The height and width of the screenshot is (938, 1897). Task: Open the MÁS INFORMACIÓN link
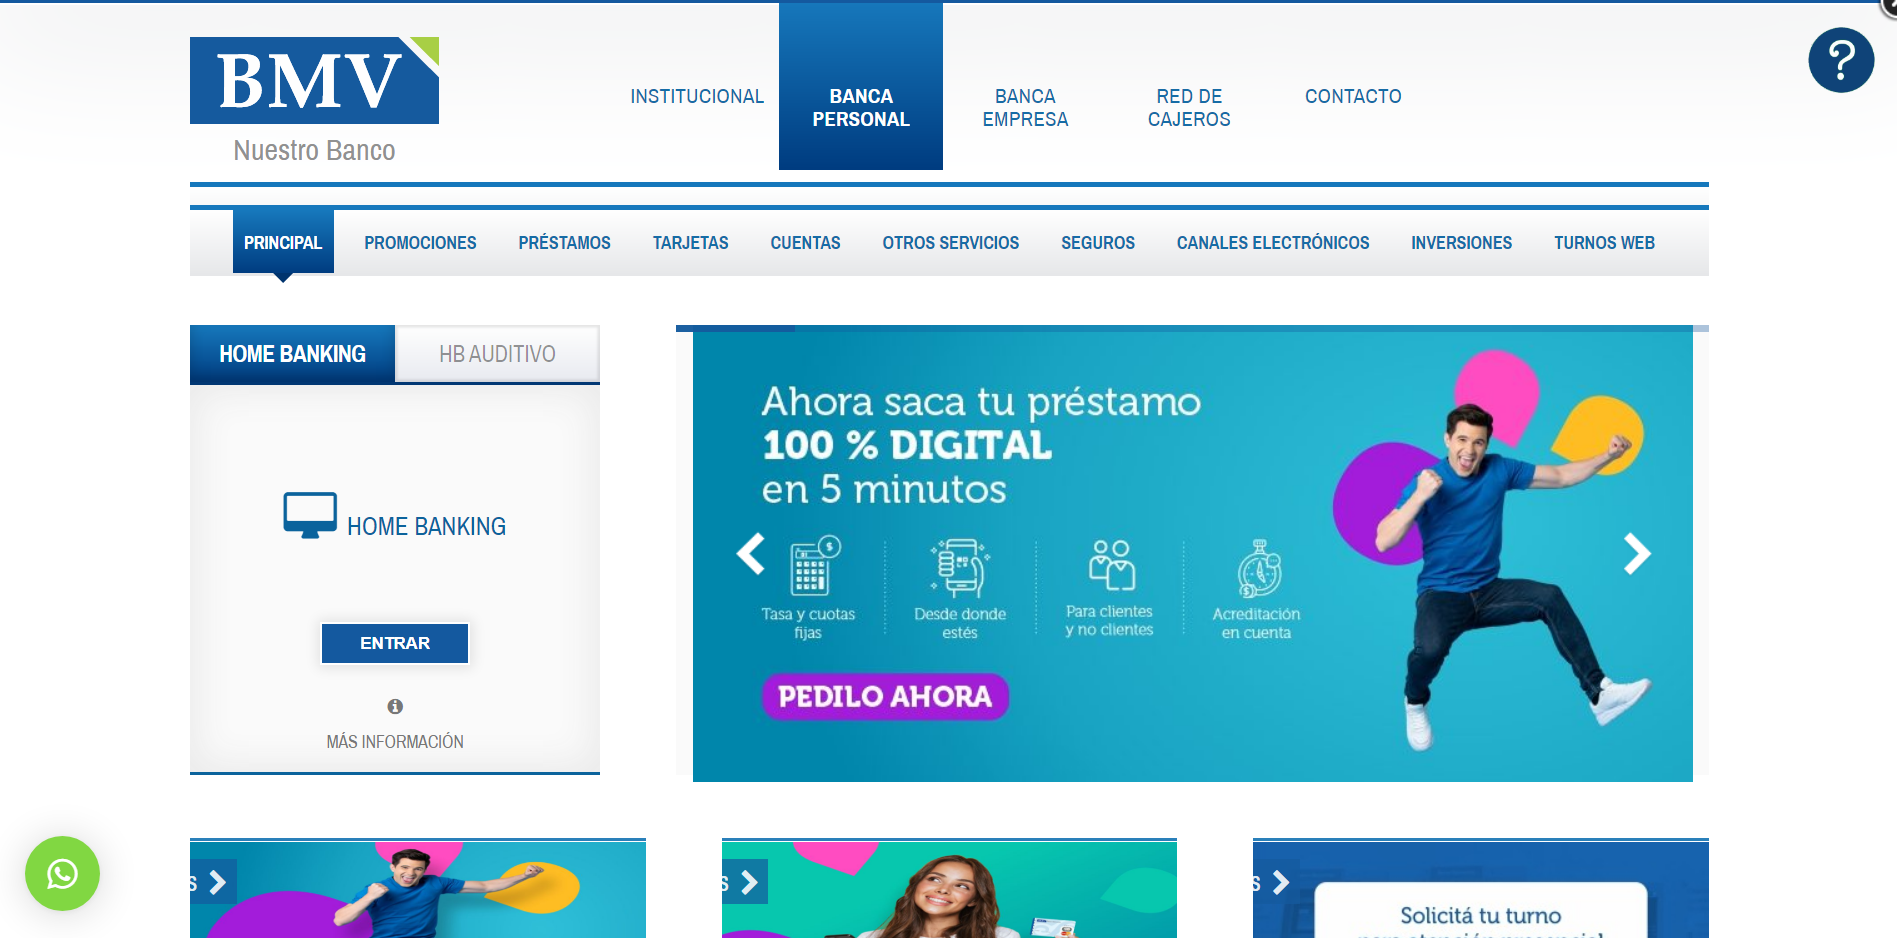click(394, 741)
